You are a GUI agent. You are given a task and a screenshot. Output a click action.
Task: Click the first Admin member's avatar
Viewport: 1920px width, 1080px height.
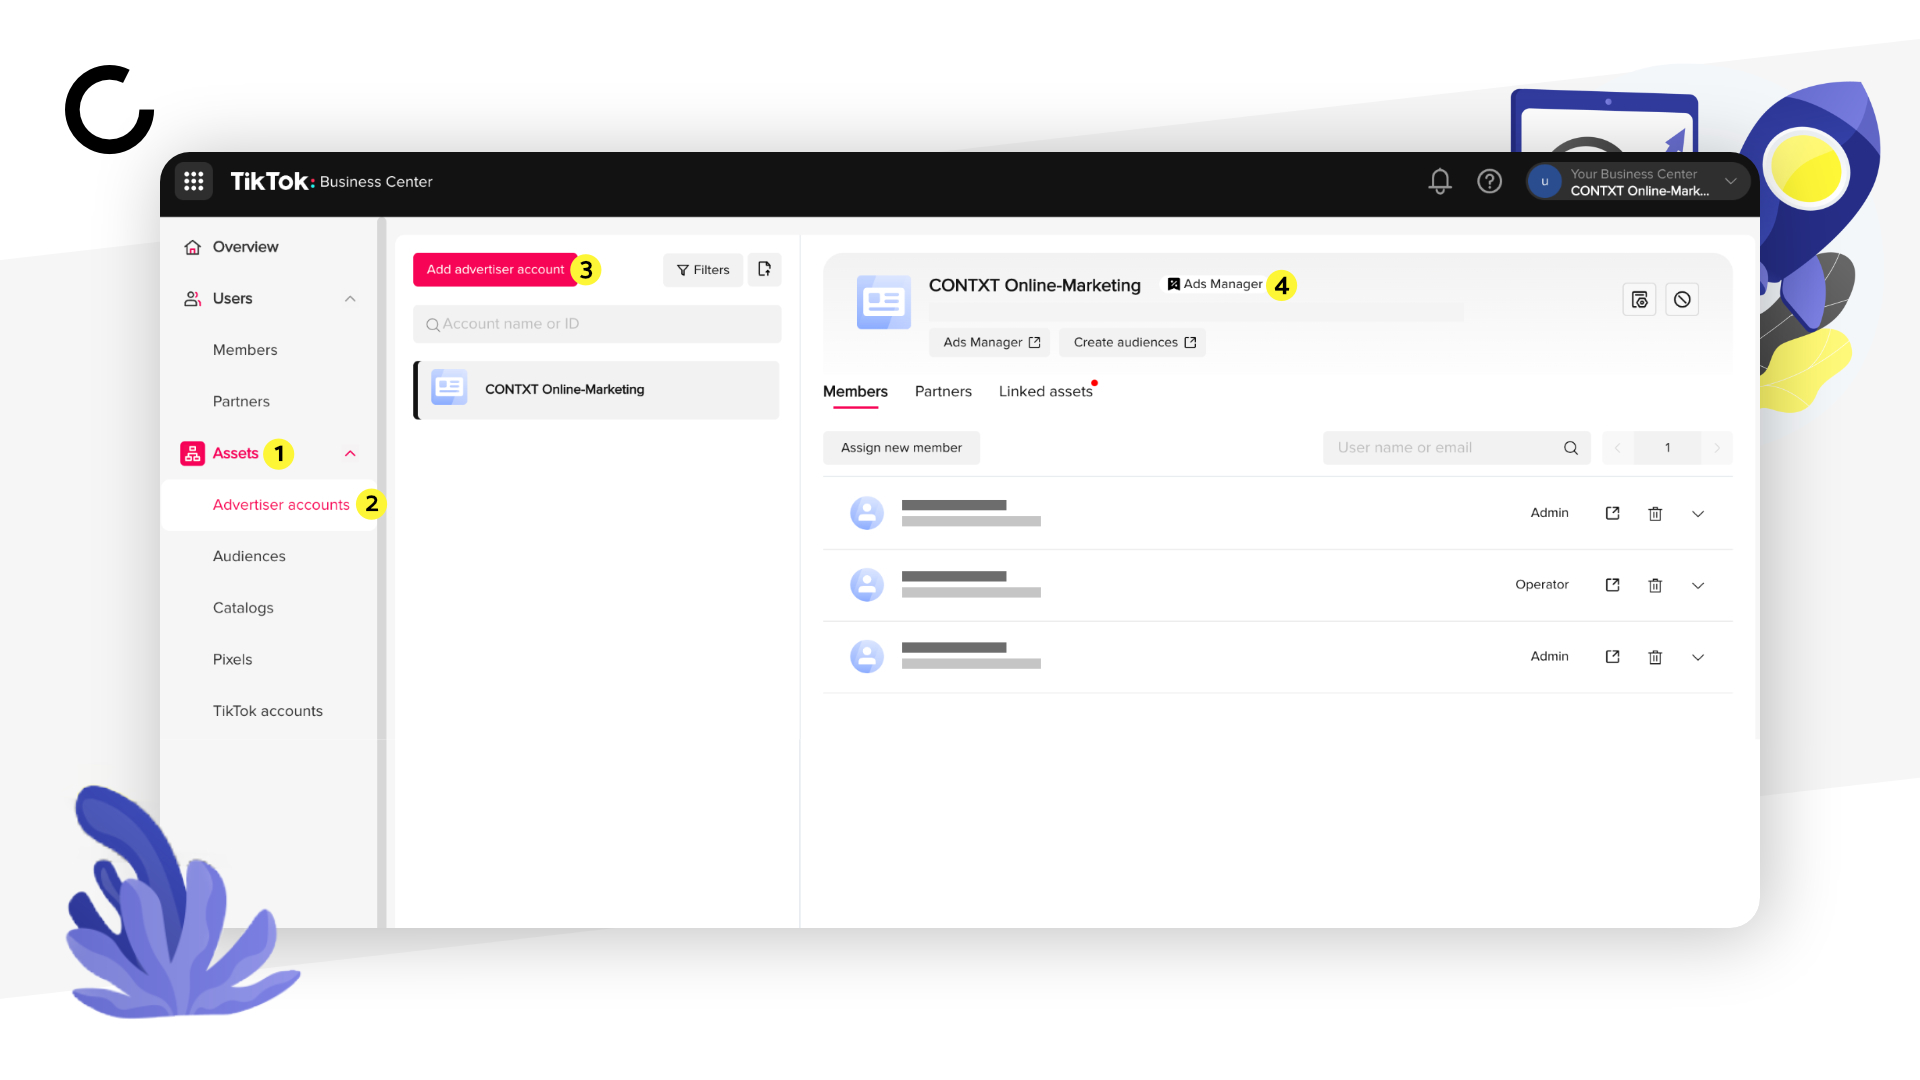coord(867,513)
